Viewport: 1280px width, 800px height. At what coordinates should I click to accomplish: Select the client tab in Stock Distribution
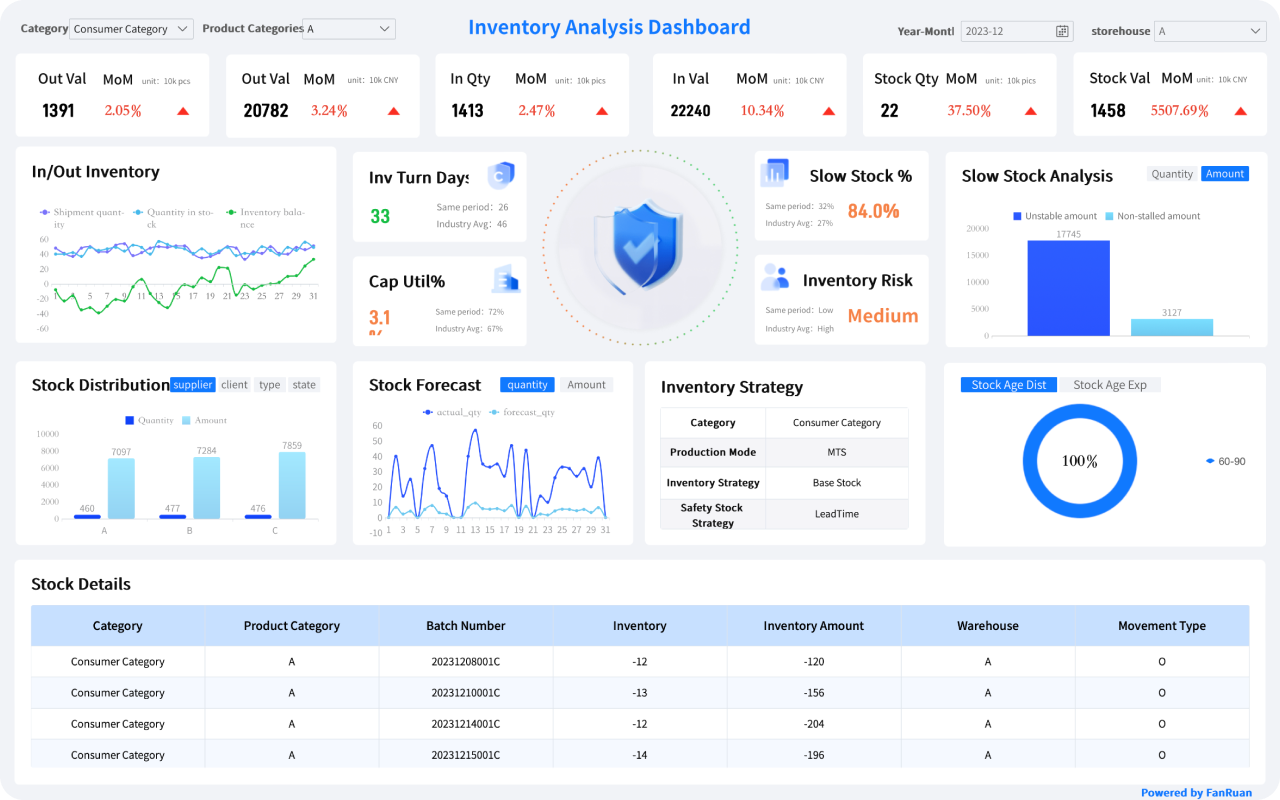point(235,385)
